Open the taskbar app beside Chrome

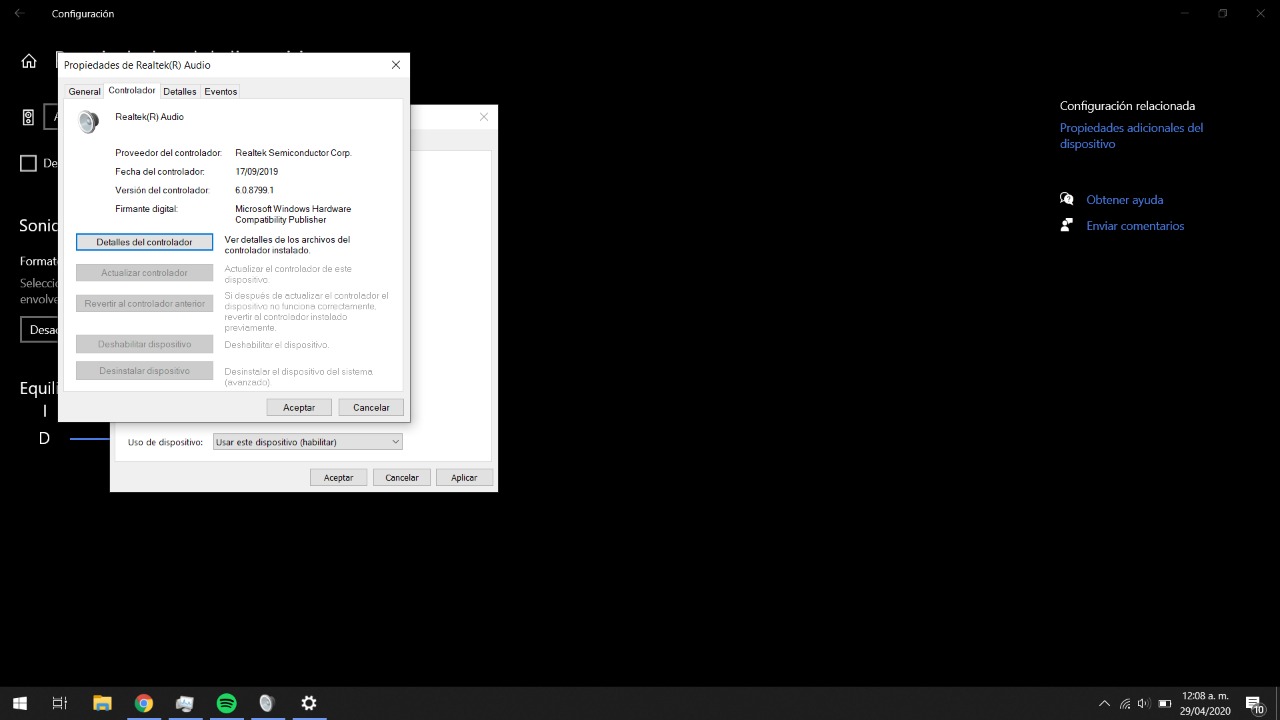(x=185, y=703)
